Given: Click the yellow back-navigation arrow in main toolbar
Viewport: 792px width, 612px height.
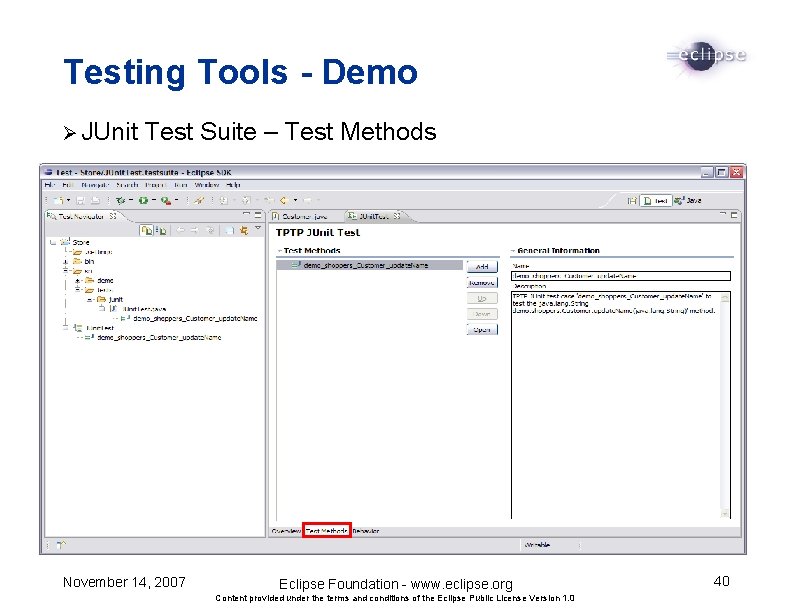Looking at the screenshot, I should point(284,200).
